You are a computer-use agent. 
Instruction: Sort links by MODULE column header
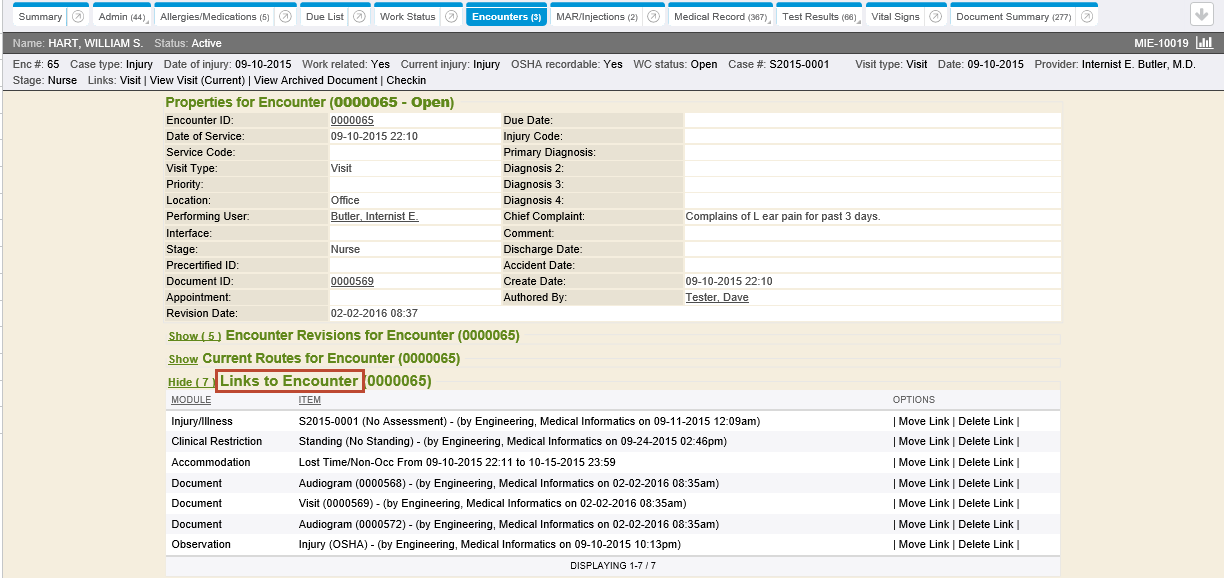(191, 400)
